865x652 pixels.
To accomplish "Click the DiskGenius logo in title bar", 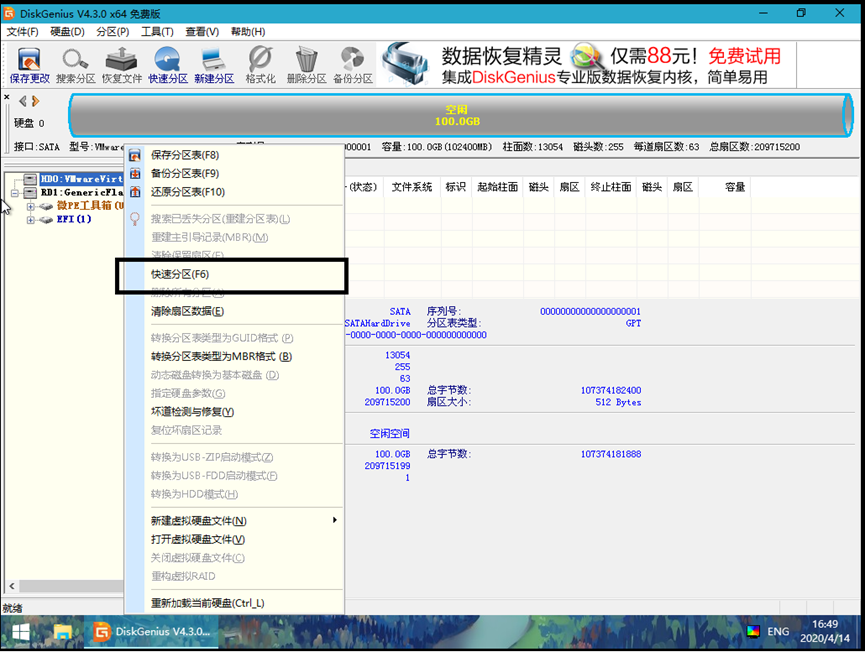I will pyautogui.click(x=9, y=13).
